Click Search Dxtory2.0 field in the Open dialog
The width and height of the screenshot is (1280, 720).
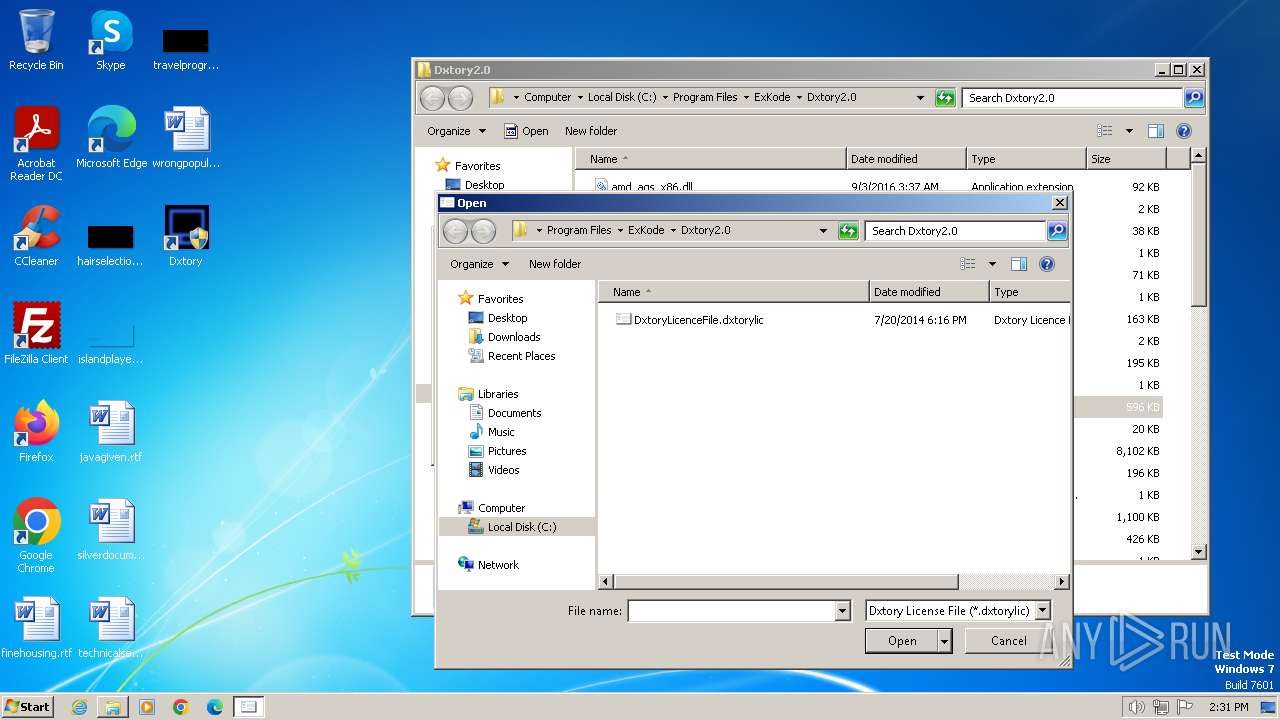(955, 231)
